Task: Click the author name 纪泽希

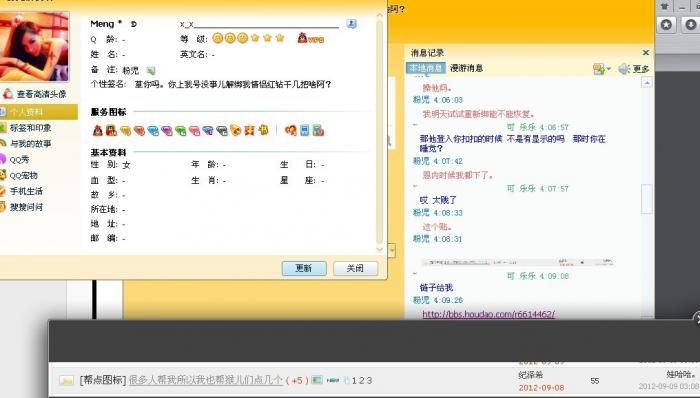Action: tap(530, 375)
